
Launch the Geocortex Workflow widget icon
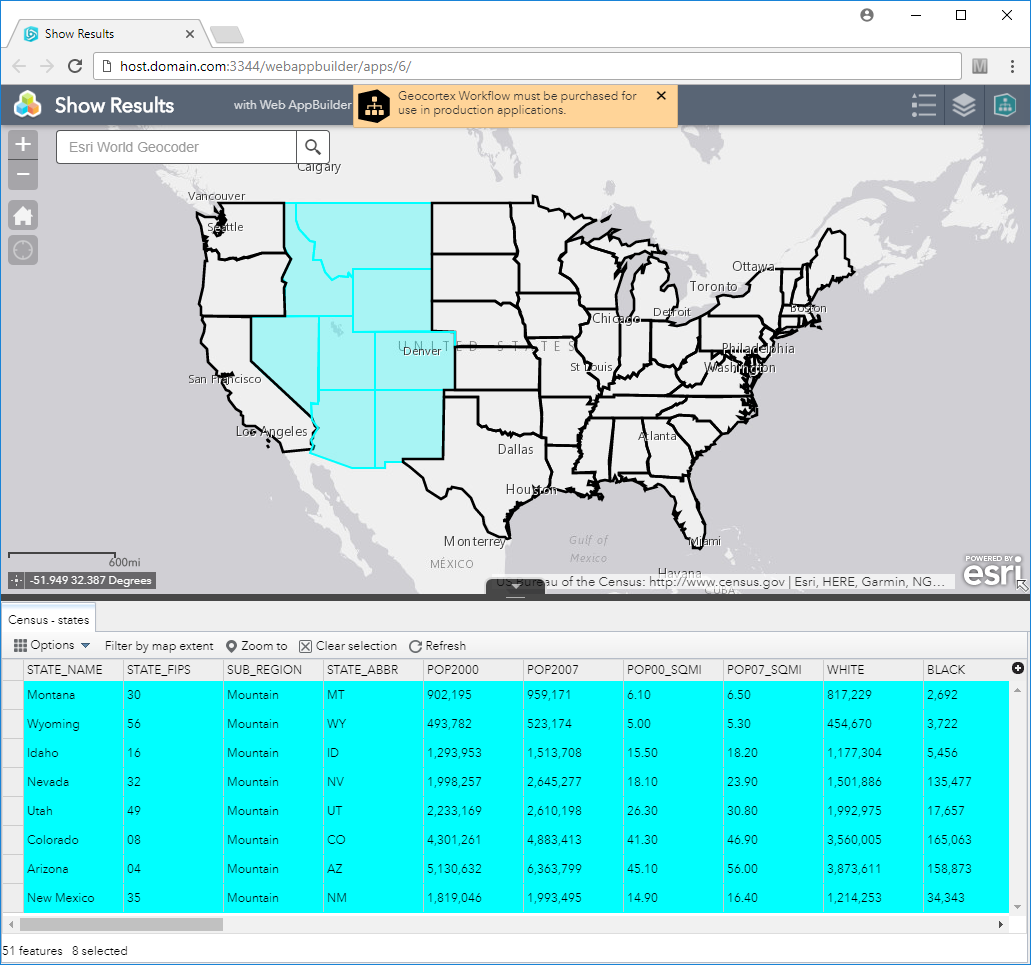[1004, 105]
